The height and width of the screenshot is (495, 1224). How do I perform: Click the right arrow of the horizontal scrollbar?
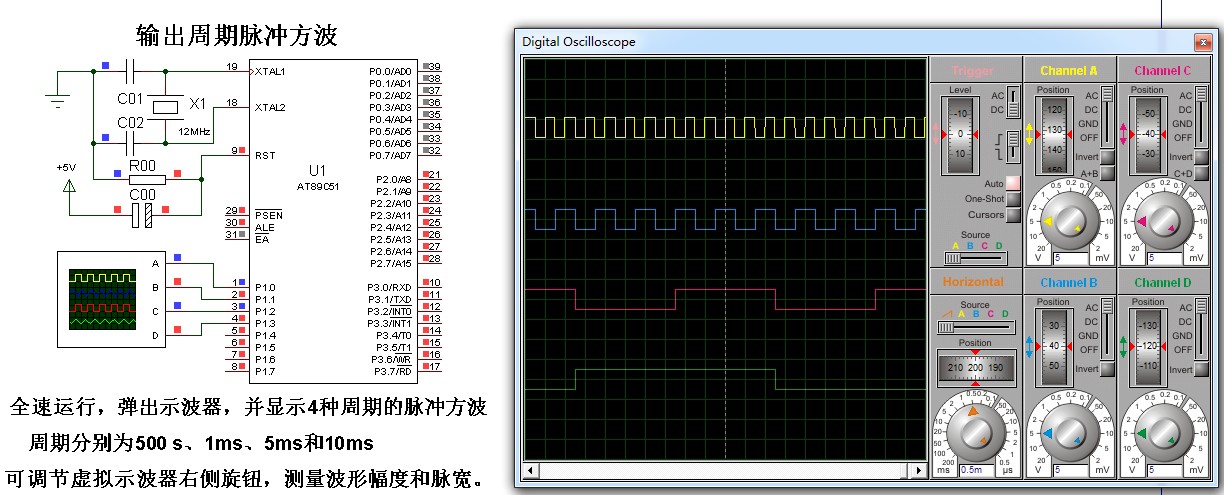pyautogui.click(x=919, y=470)
